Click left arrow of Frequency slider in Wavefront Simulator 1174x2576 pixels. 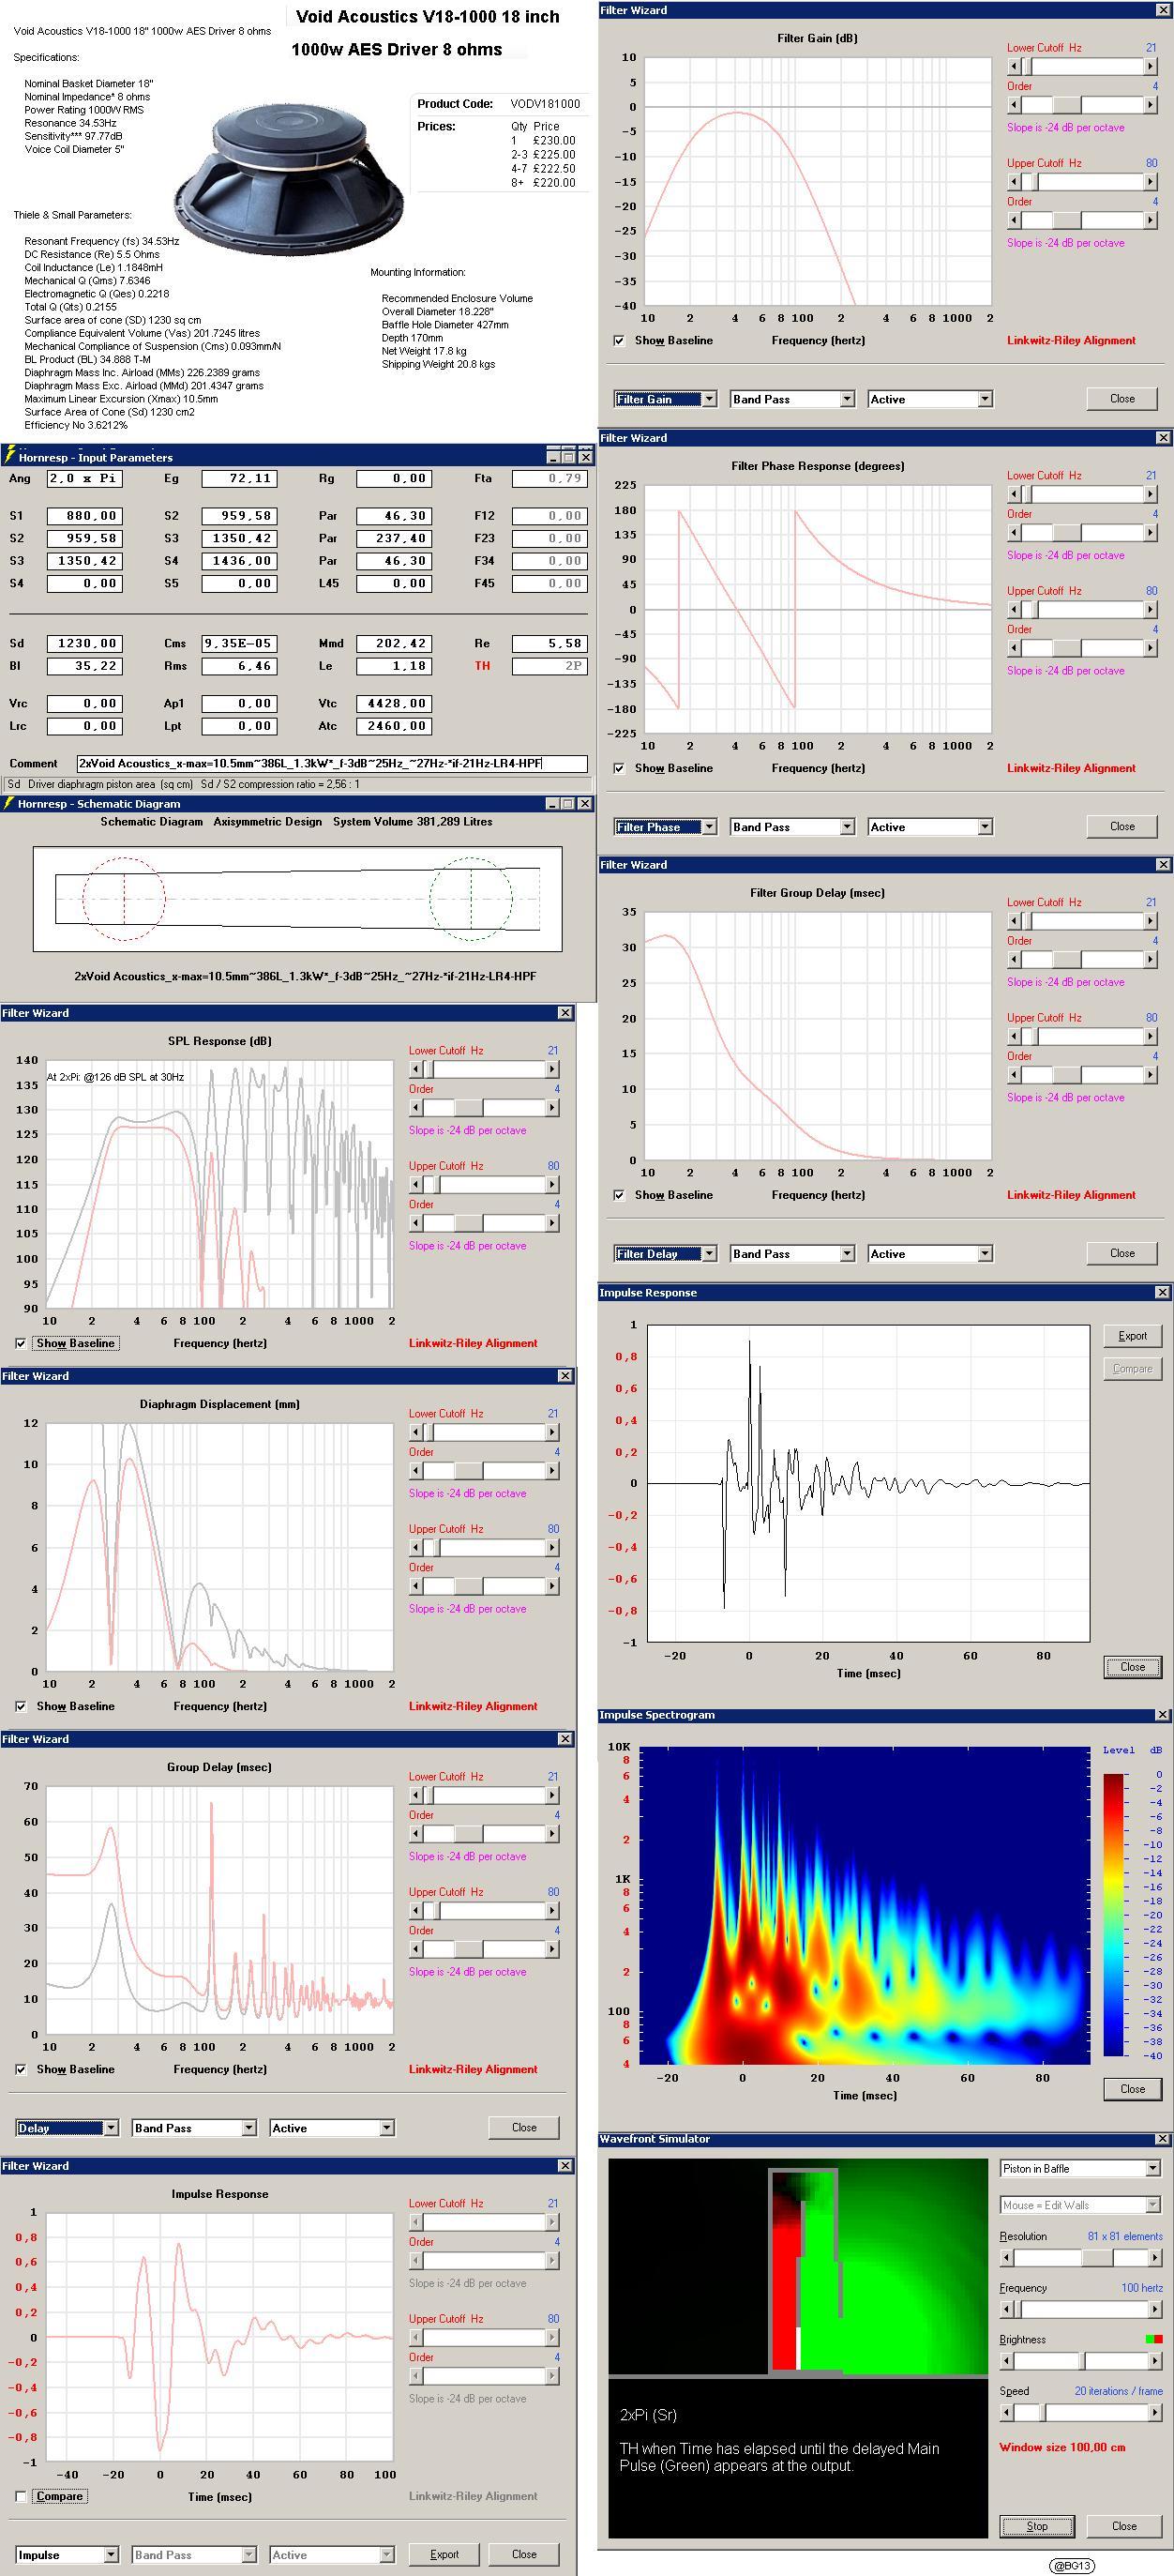point(1006,2309)
